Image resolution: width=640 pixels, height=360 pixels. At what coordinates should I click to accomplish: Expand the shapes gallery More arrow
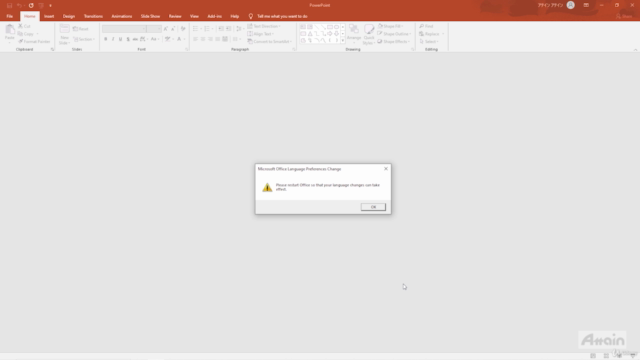(x=342, y=40)
